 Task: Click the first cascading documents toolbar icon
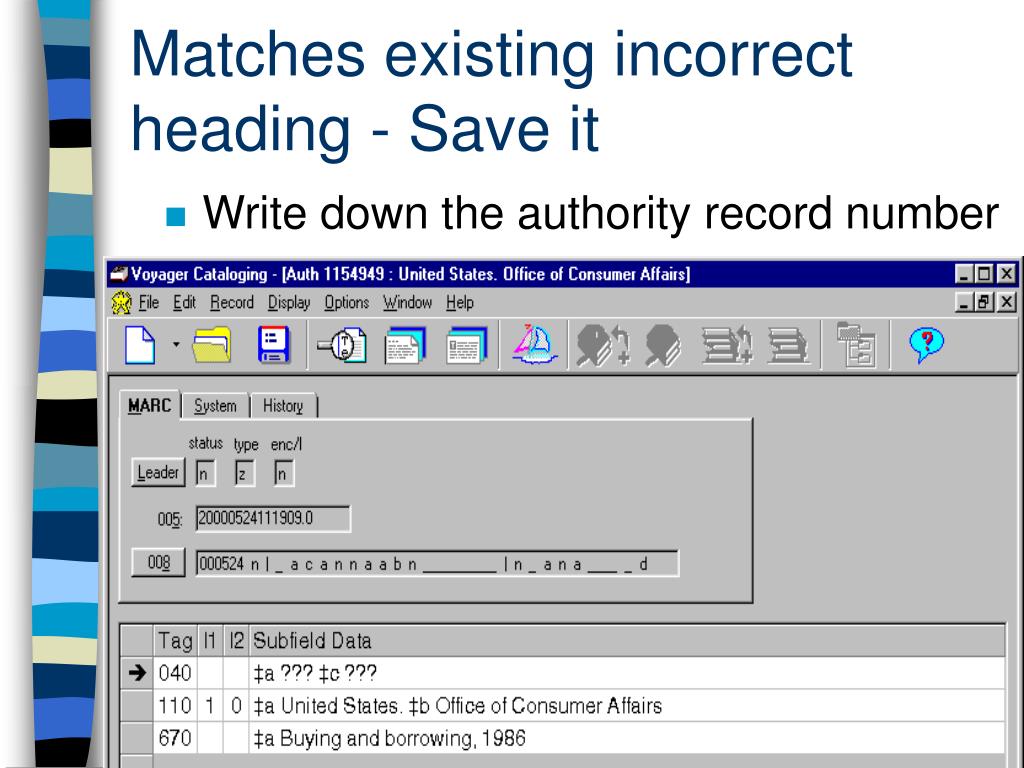404,345
